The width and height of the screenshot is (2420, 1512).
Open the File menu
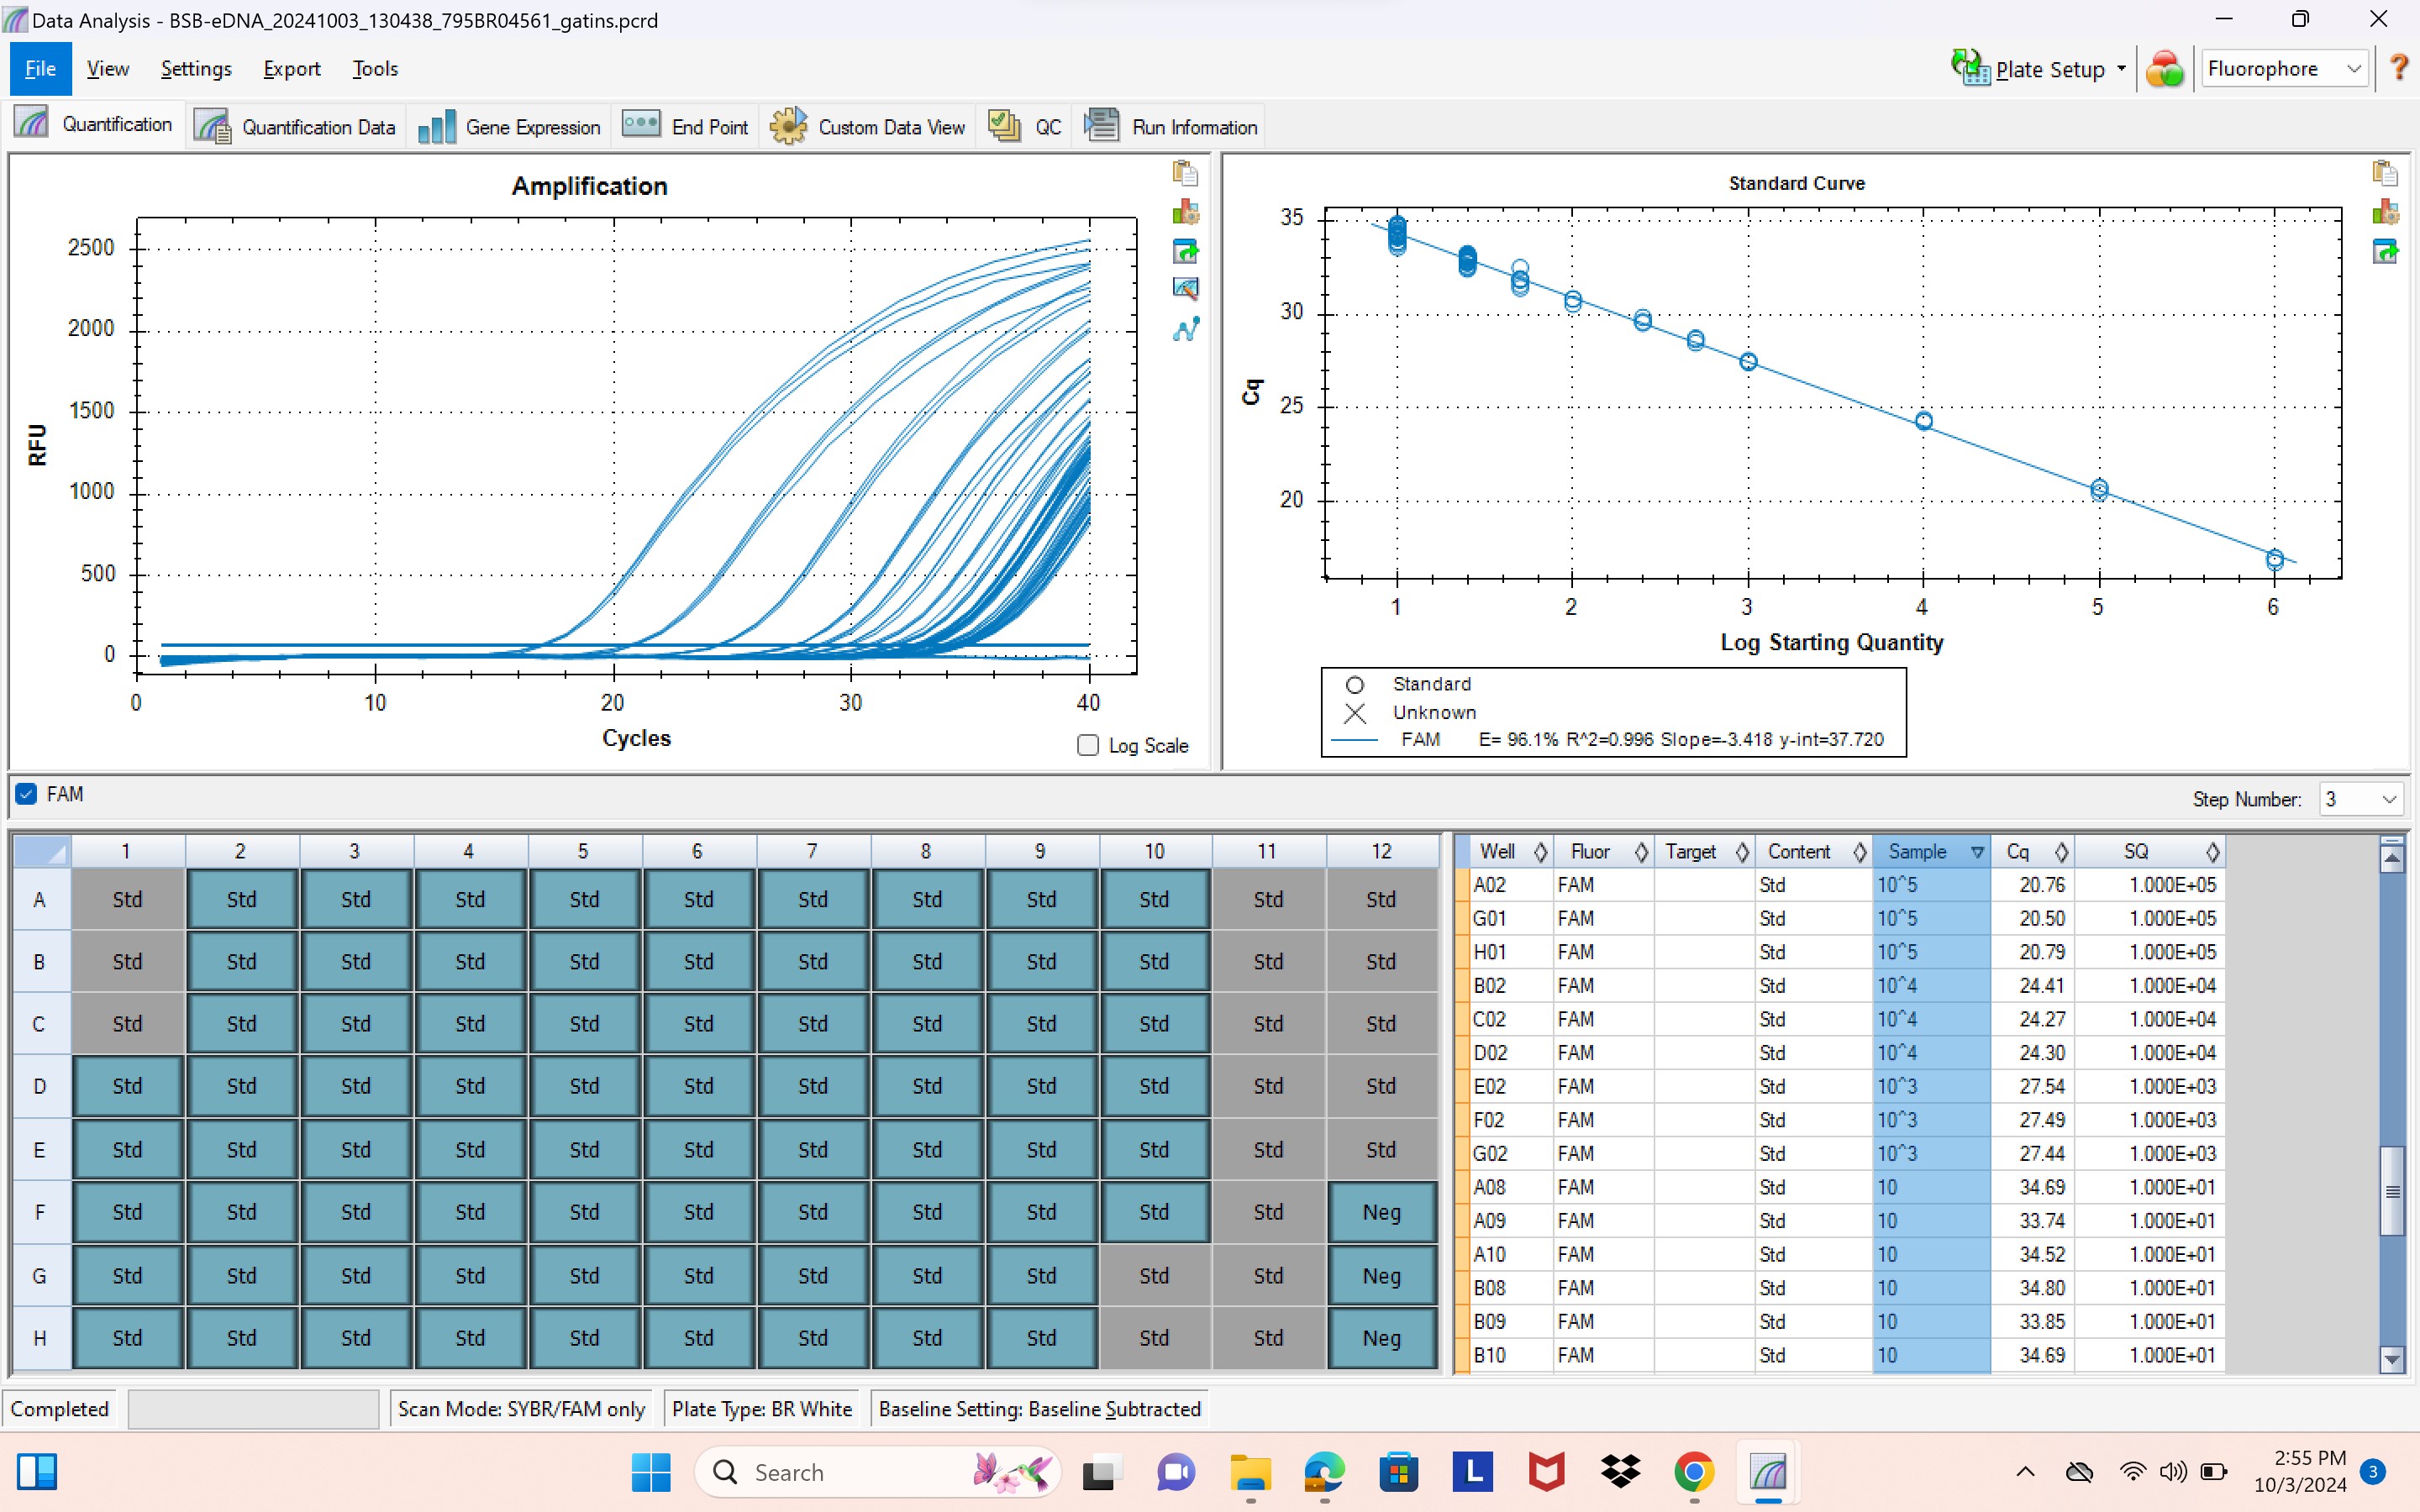tap(40, 68)
